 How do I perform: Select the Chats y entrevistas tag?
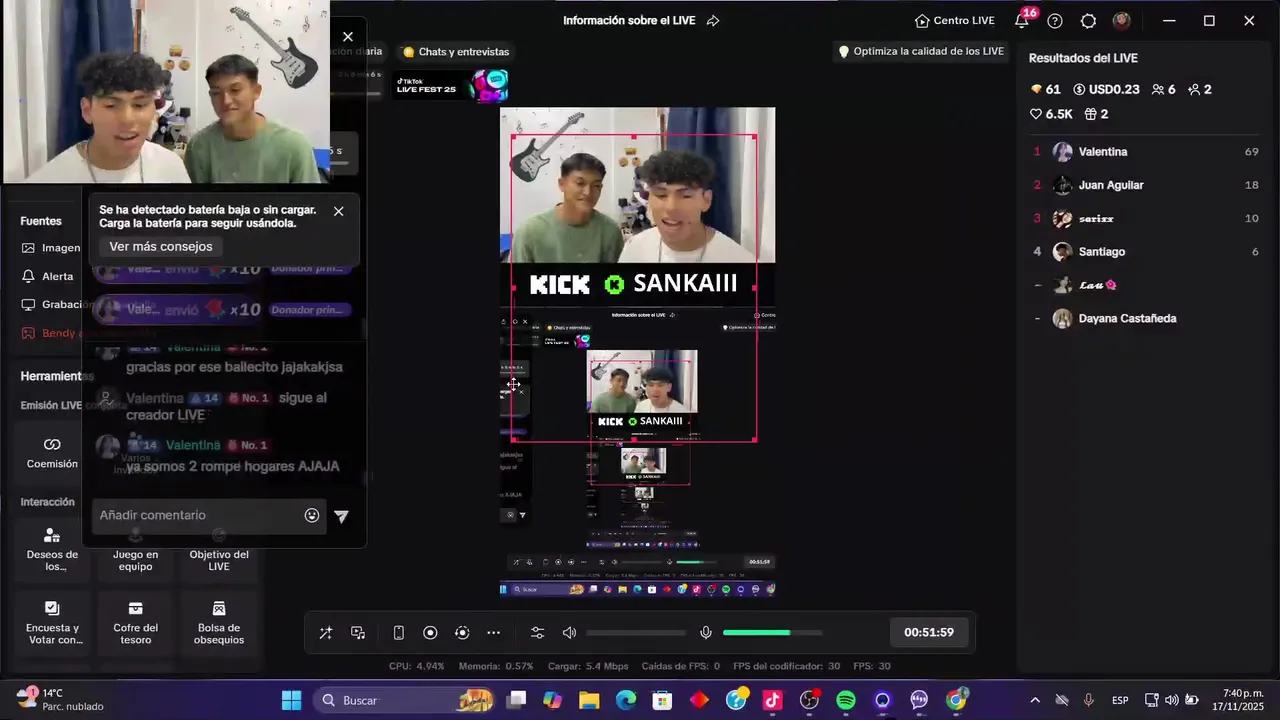[x=456, y=52]
